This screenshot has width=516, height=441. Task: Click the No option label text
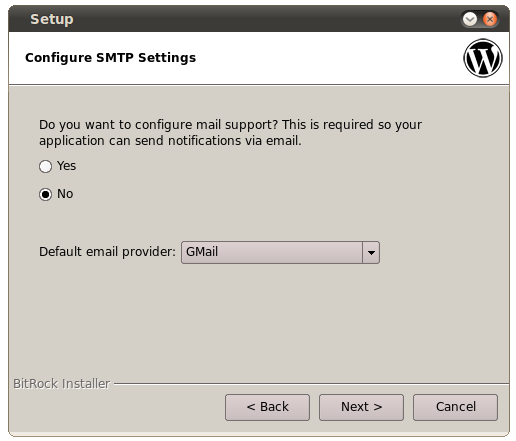tap(65, 194)
